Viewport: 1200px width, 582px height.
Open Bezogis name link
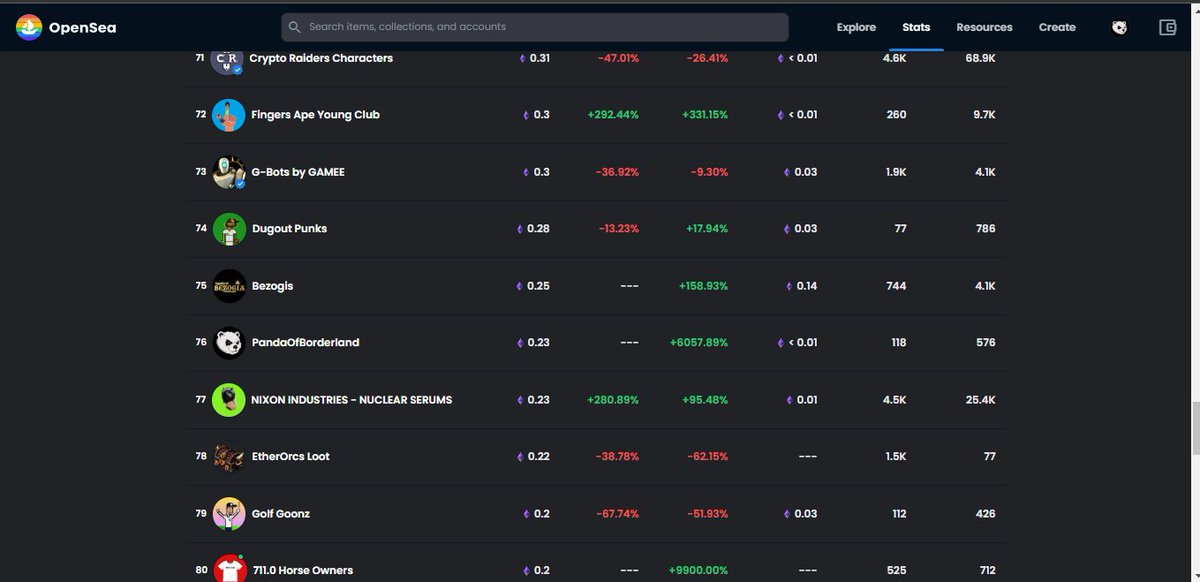tap(272, 286)
